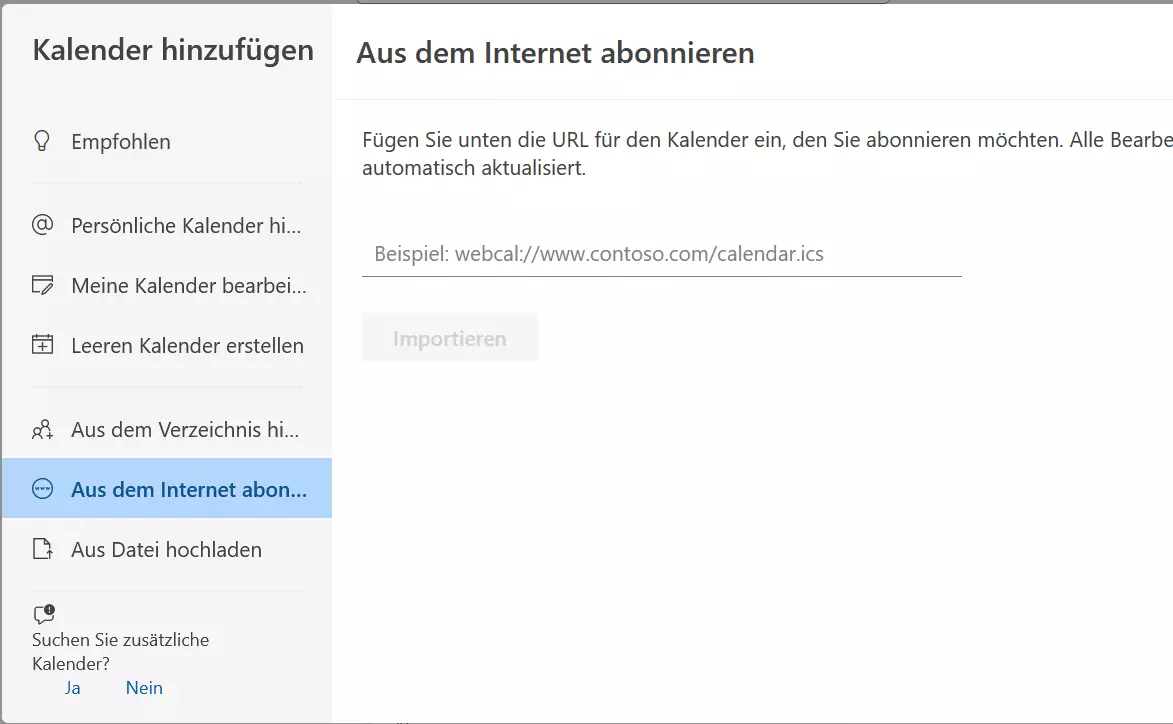1173x724 pixels.
Task: Click the link icon for Aus dem Internet
Action: click(x=41, y=489)
